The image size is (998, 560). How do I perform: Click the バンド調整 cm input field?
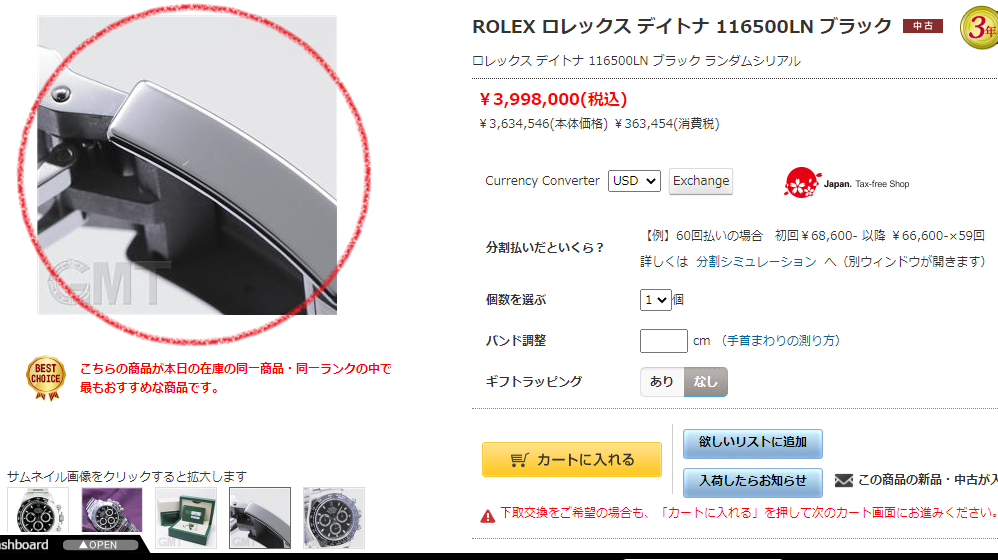(664, 340)
